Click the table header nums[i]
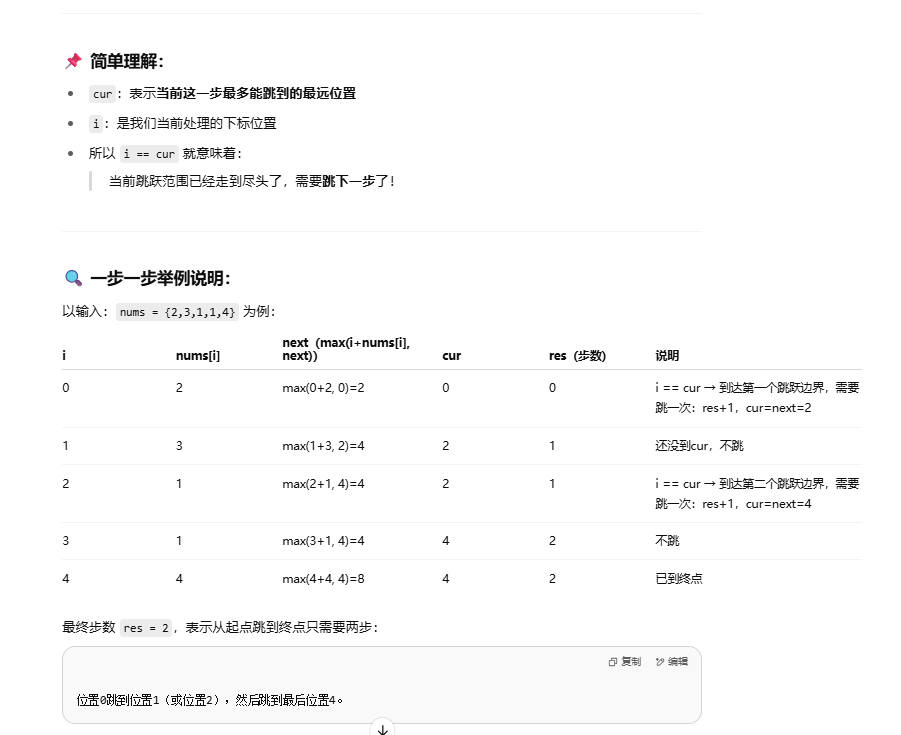 [198, 356]
